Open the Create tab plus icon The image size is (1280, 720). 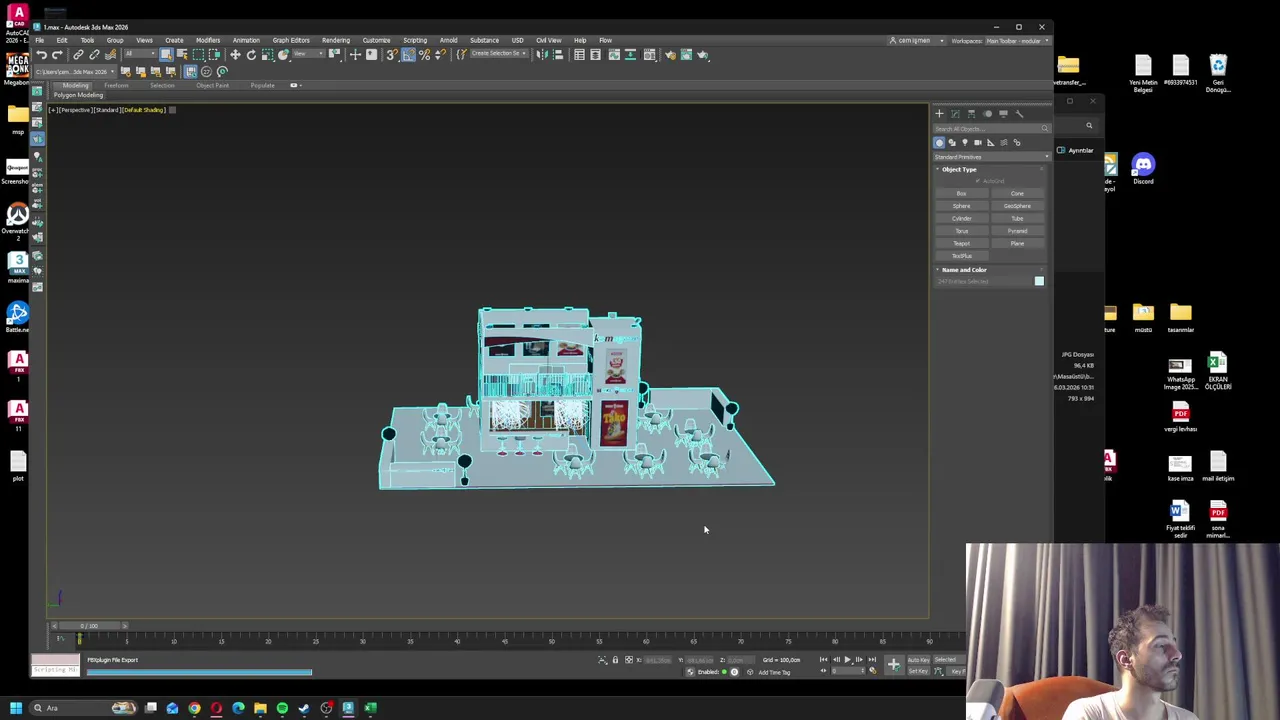point(939,113)
